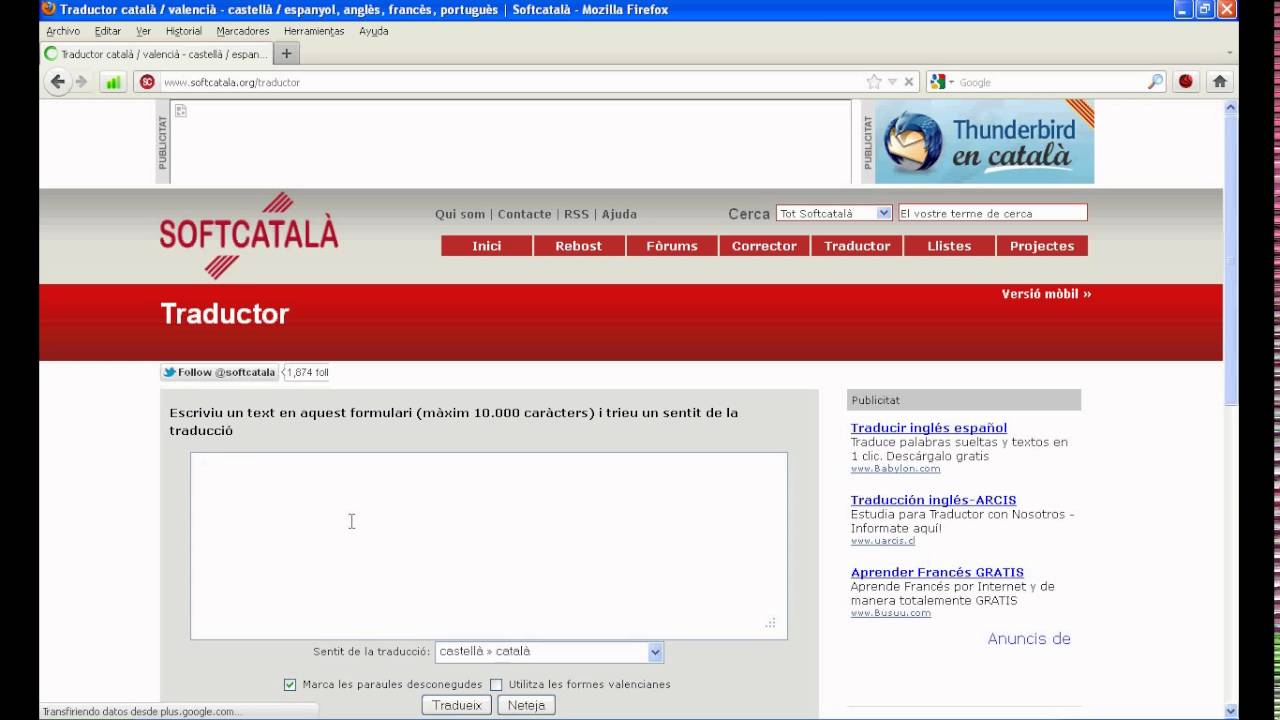This screenshot has height=720, width=1280.
Task: Open a new tab with plus button
Action: point(287,54)
